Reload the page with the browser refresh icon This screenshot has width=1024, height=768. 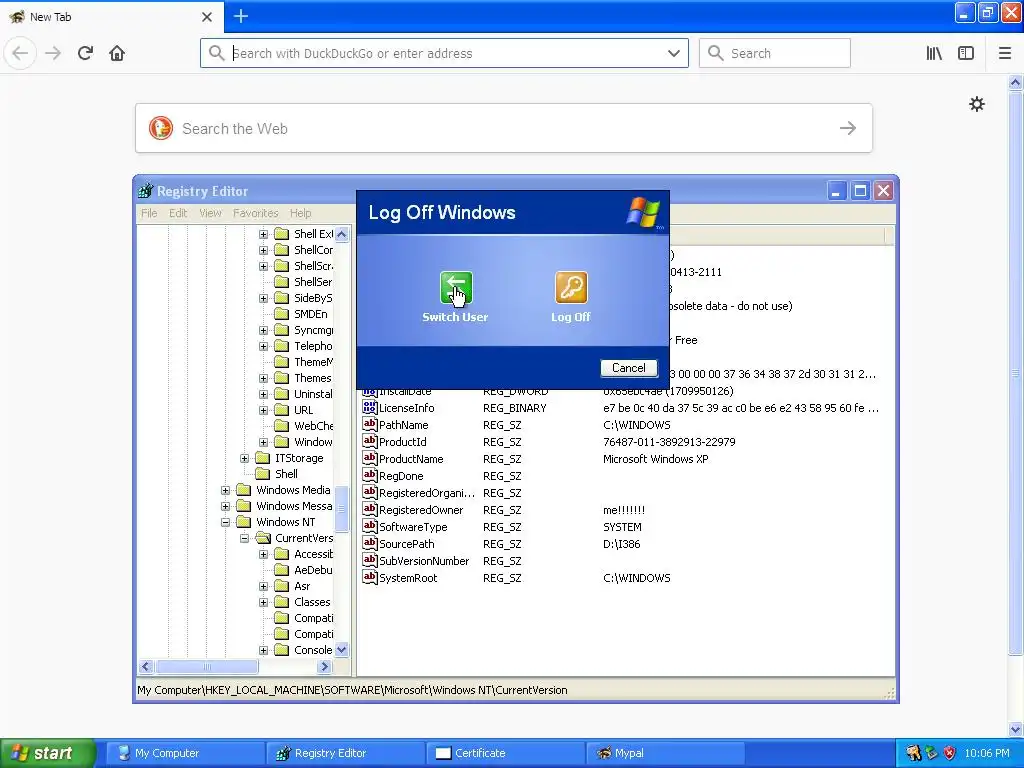pyautogui.click(x=86, y=53)
